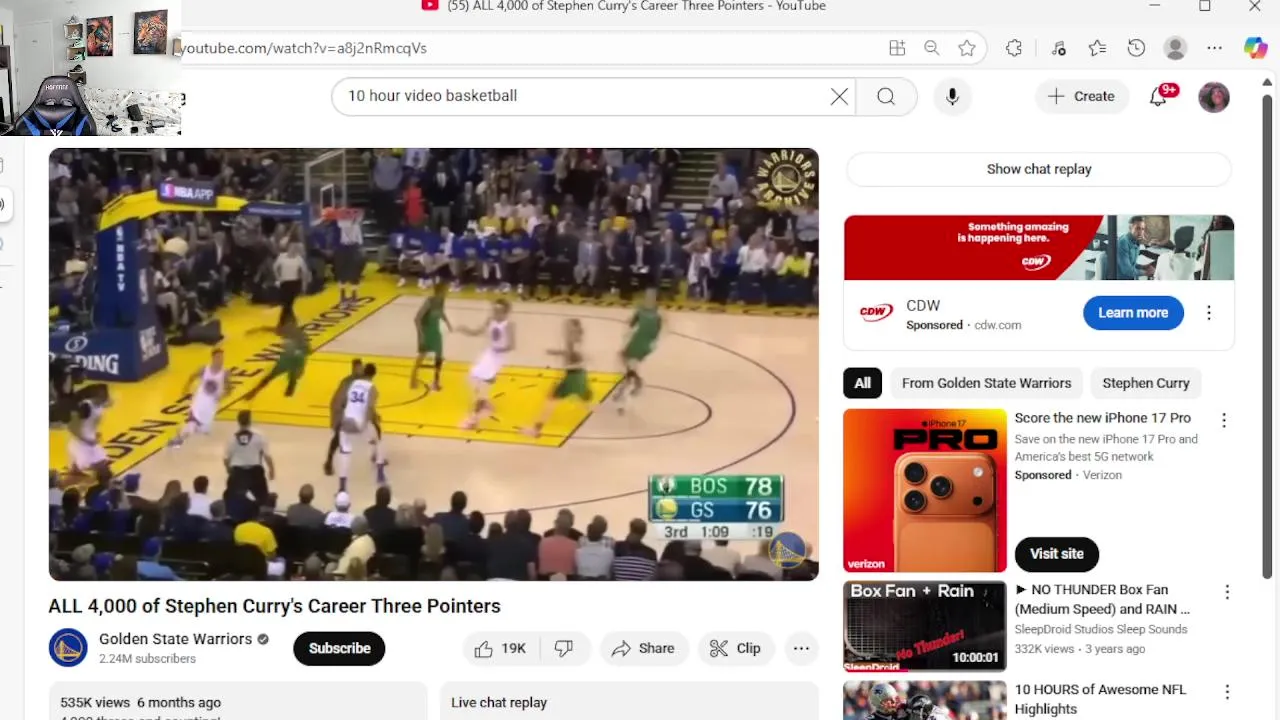1280x720 pixels.
Task: Click Learn more on the CDW ad
Action: pos(1133,313)
